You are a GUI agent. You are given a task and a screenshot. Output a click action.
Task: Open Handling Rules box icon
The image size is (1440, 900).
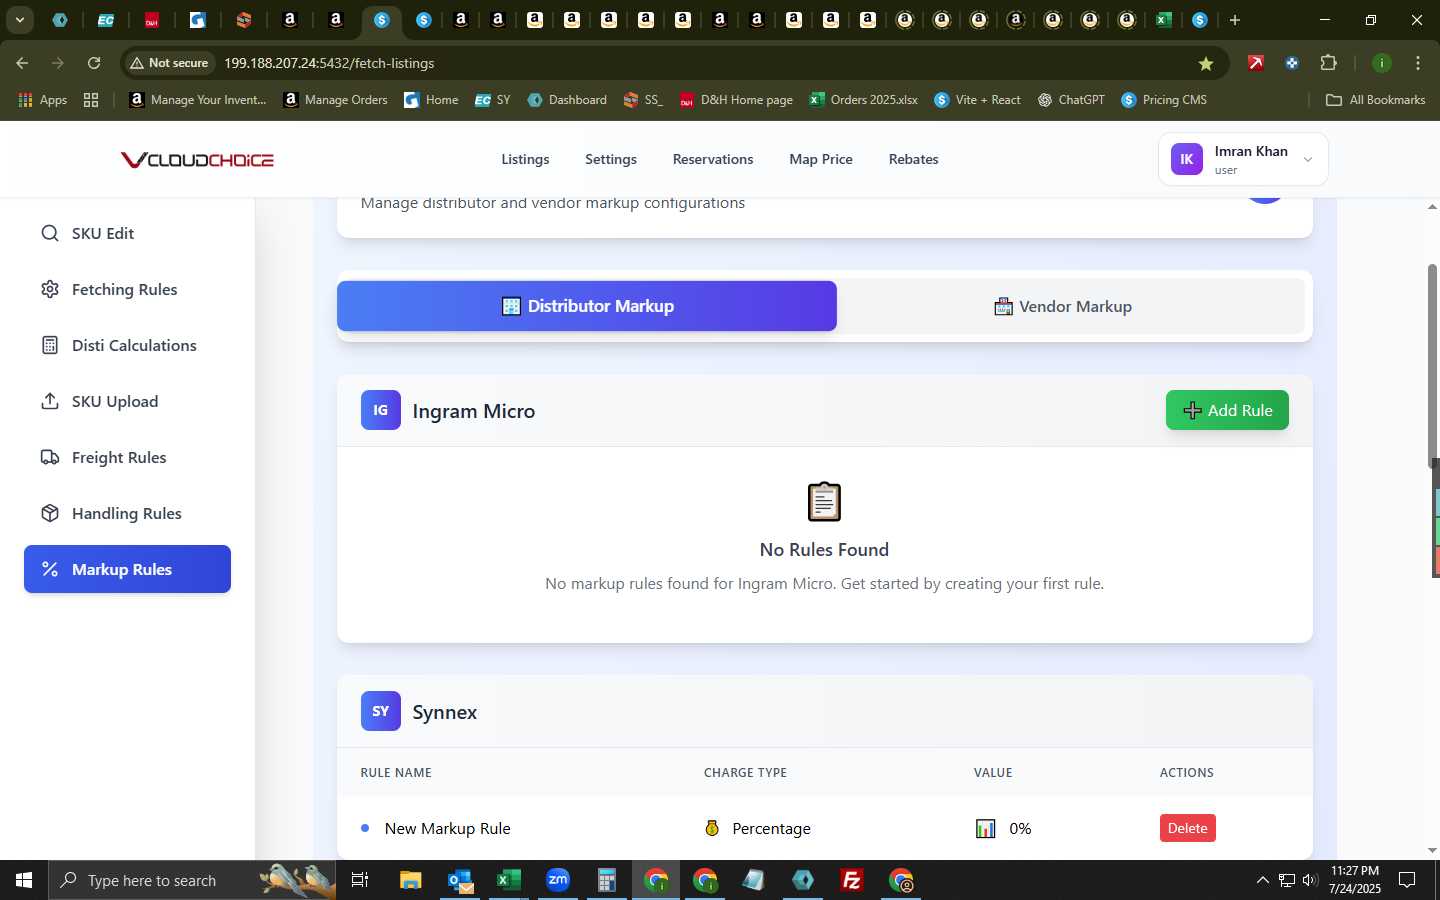tap(50, 513)
